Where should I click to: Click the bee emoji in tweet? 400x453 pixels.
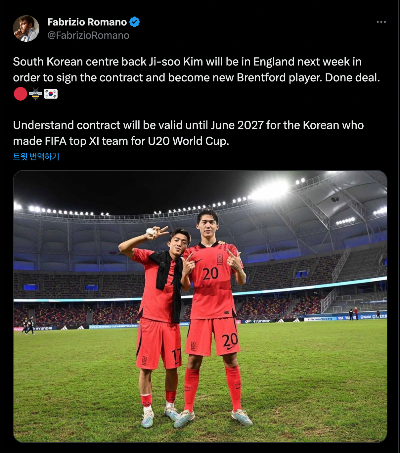[x=35, y=94]
